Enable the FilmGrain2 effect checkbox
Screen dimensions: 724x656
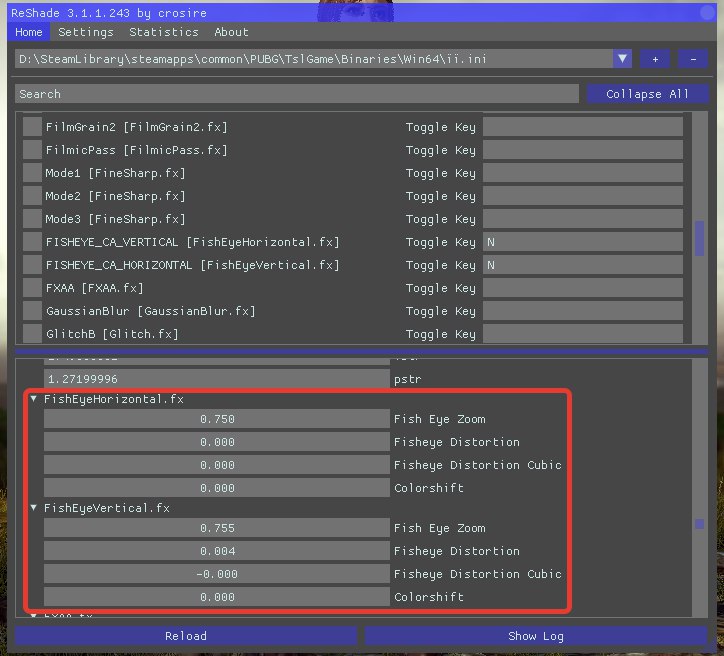(x=32, y=126)
